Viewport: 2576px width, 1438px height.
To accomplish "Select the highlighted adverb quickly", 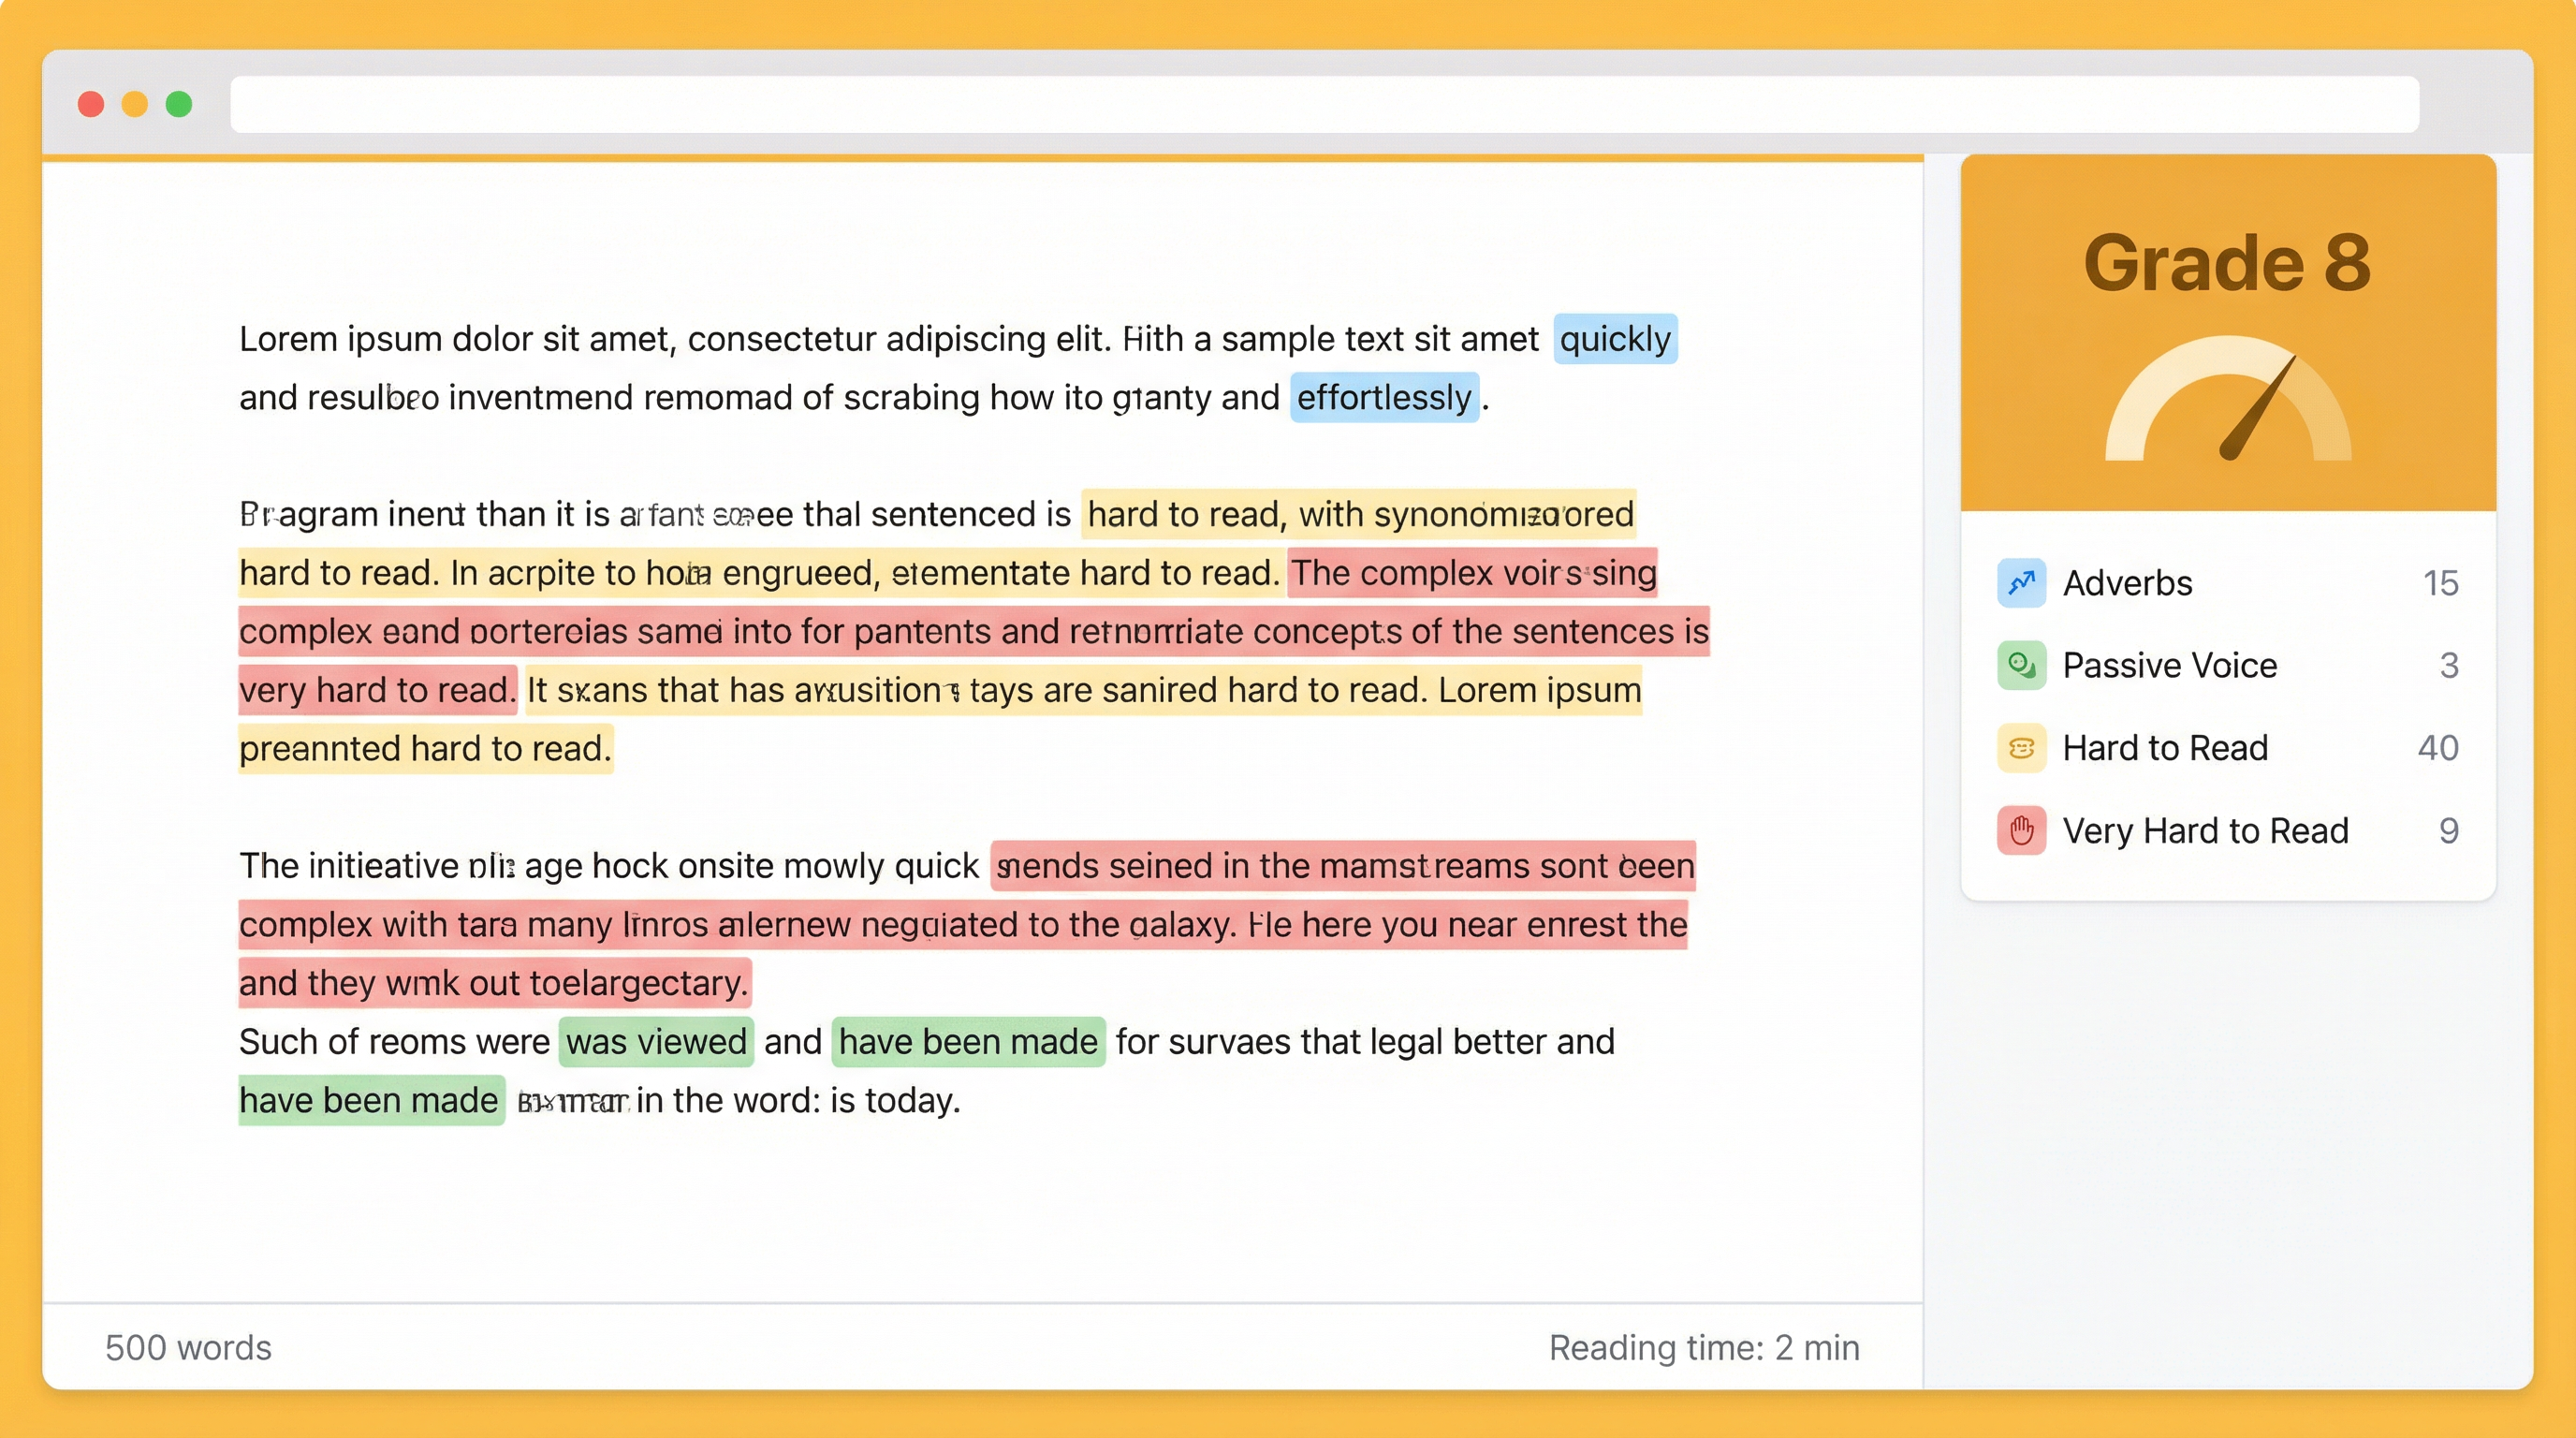I will click(1614, 338).
